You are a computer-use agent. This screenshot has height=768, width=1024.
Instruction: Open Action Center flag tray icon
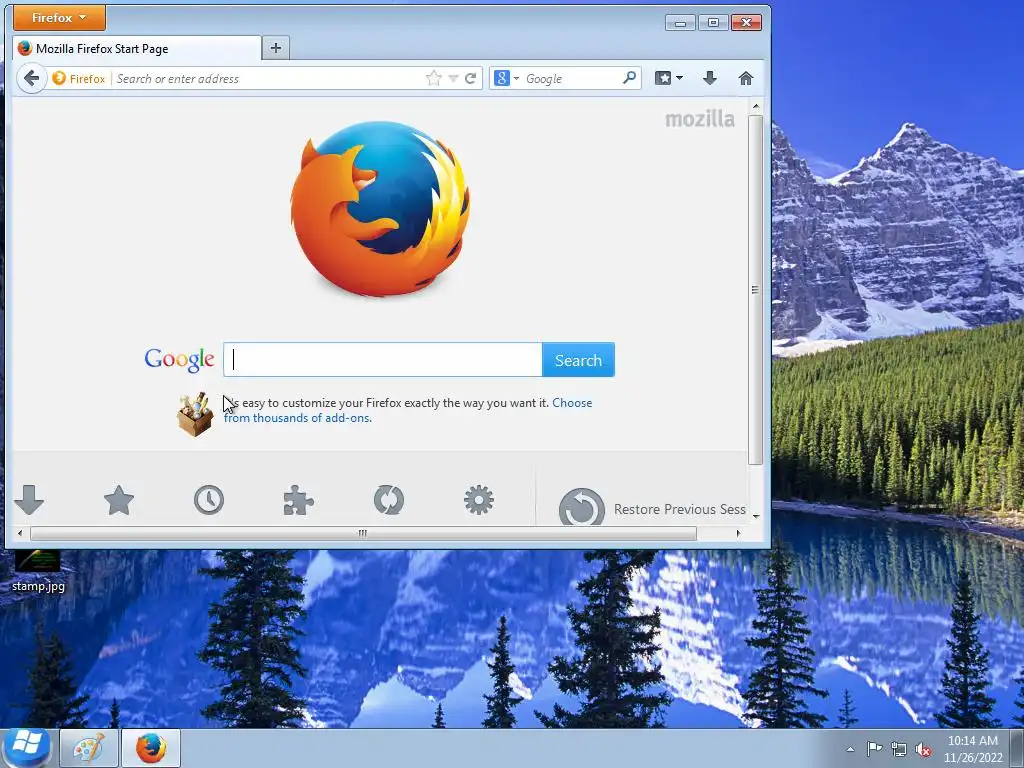coord(874,749)
